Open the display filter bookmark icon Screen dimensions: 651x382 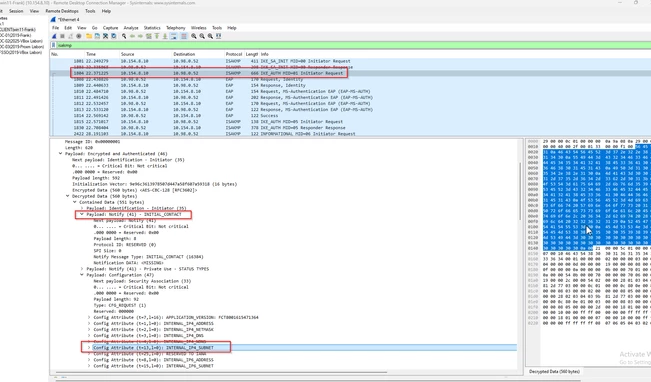point(53,45)
